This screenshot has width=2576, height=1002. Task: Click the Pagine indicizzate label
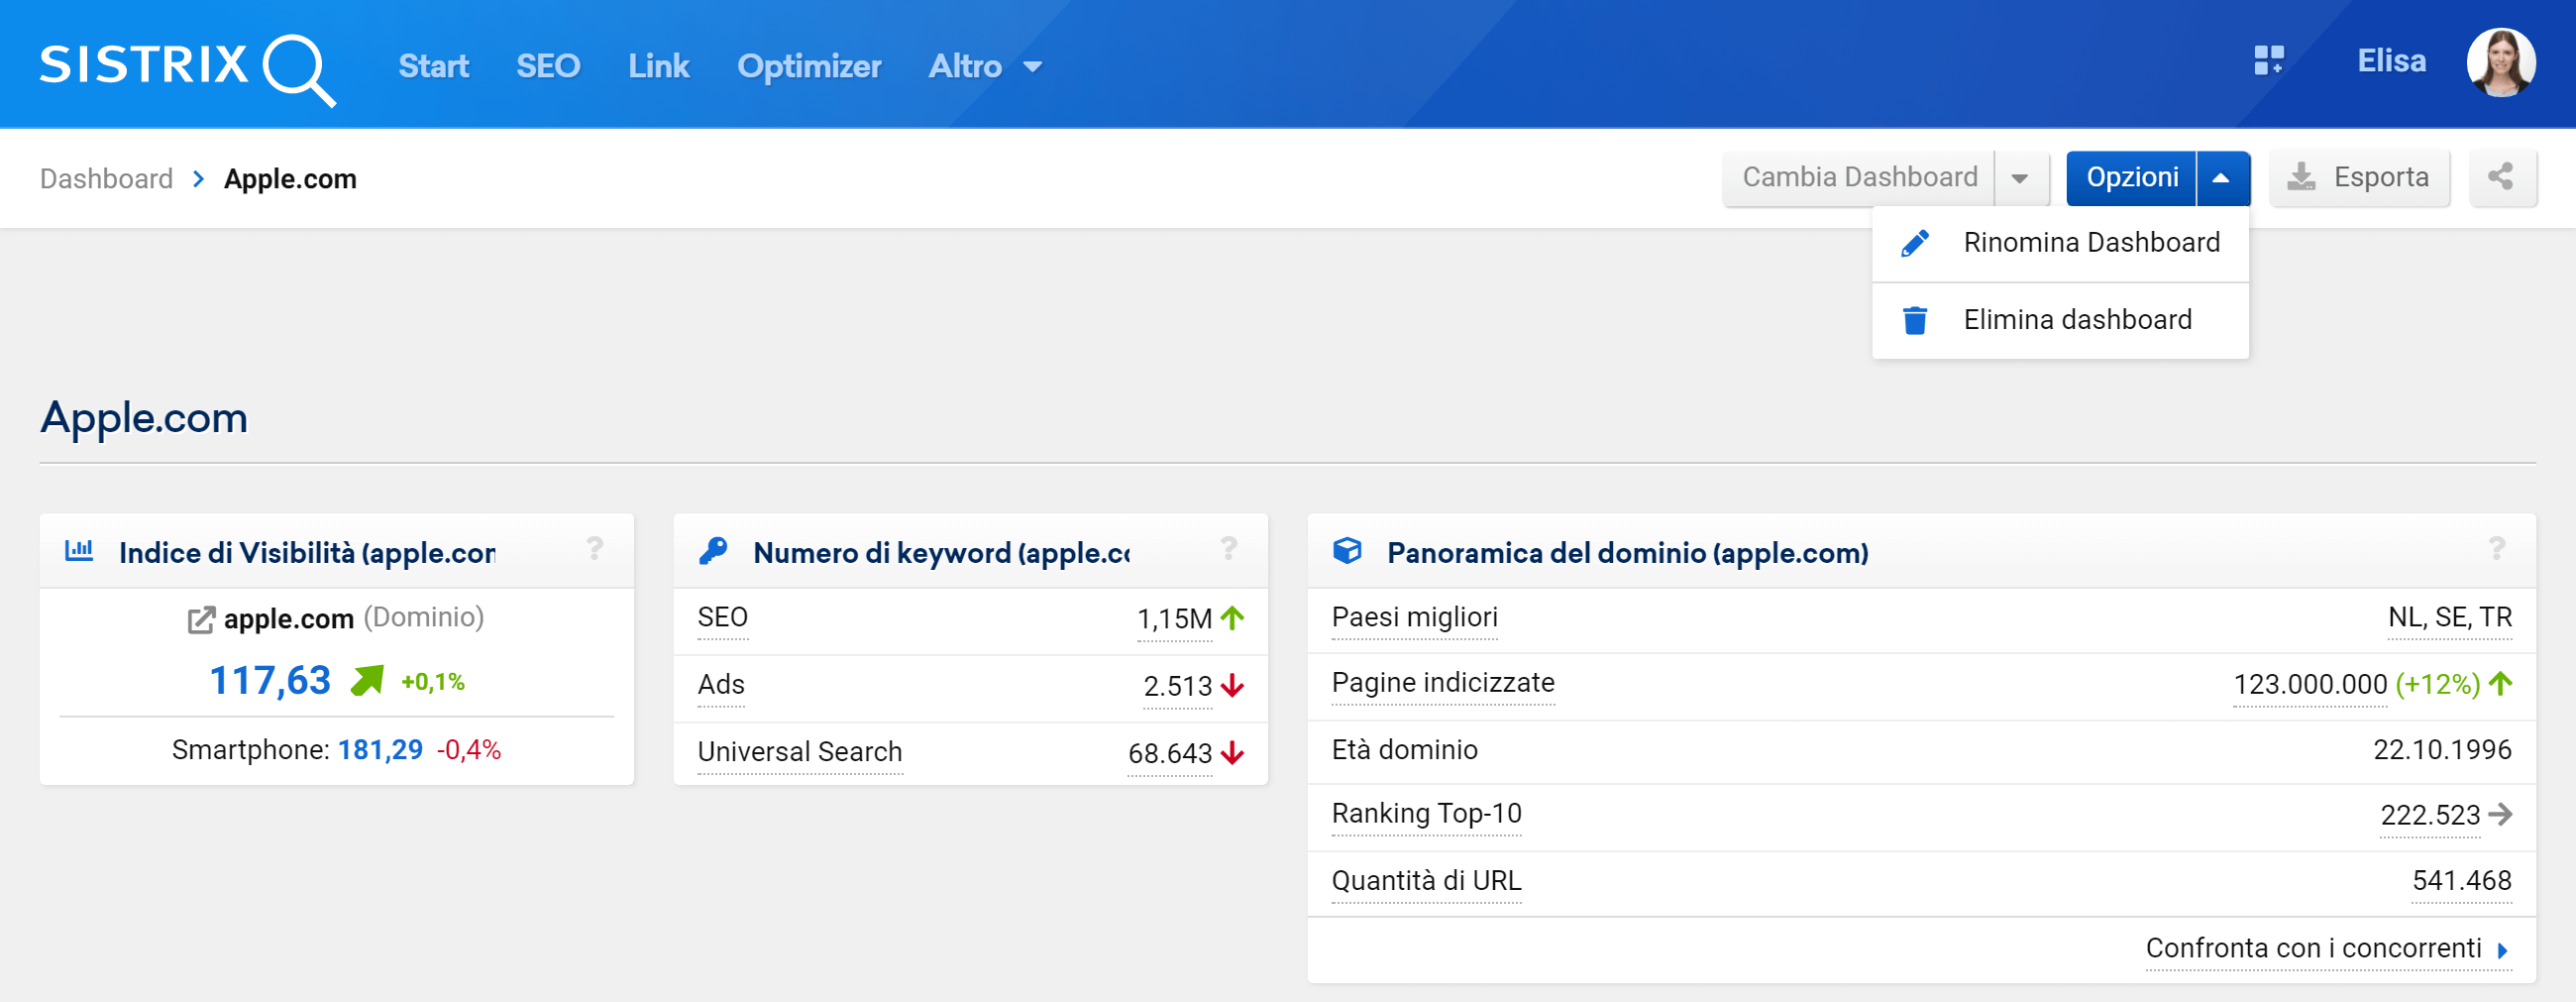coord(1443,683)
